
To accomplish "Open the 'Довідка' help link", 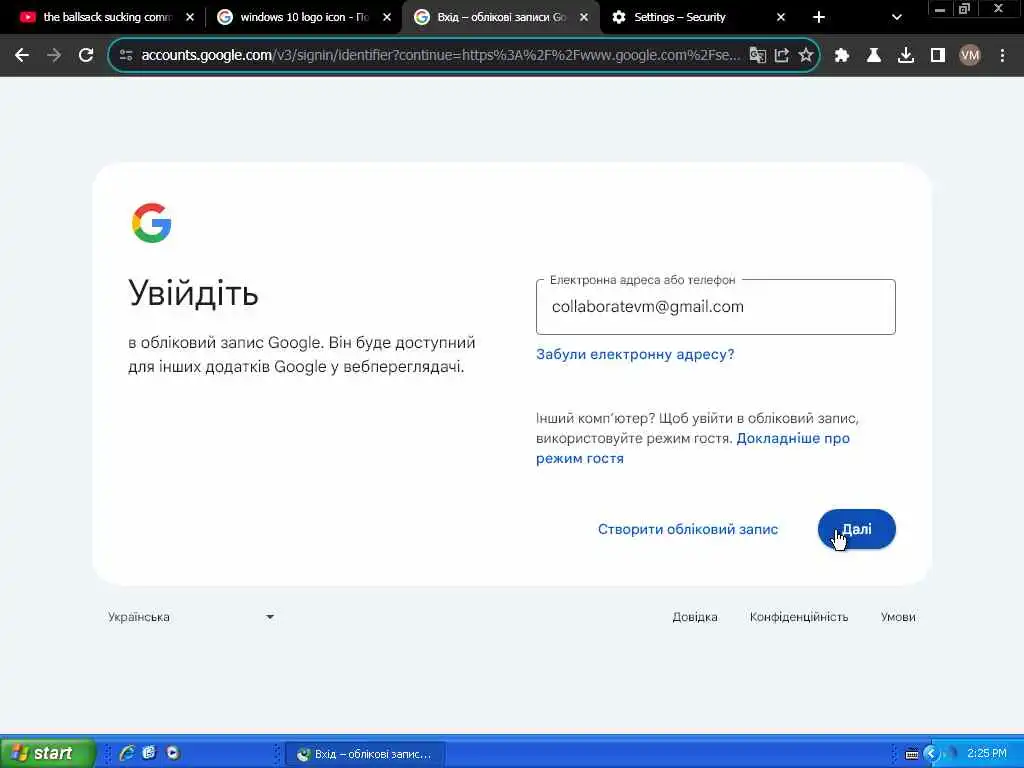I will point(695,617).
